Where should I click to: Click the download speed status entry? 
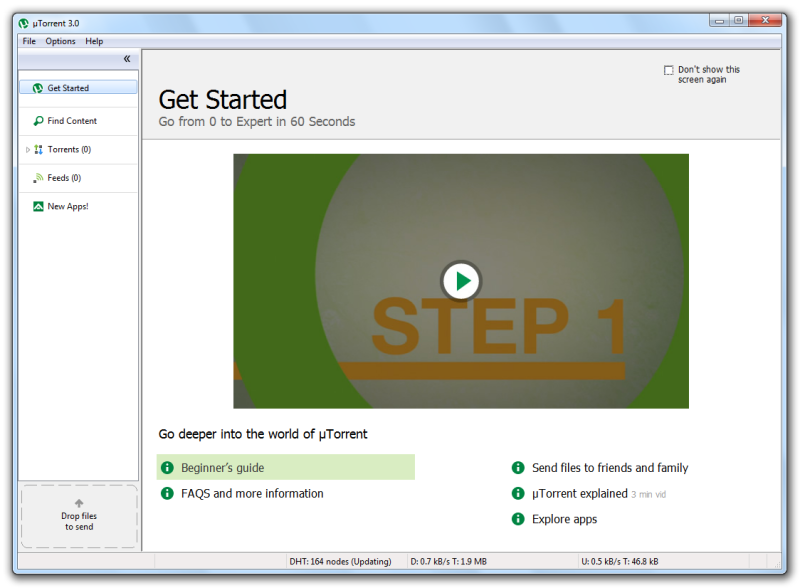coord(448,561)
